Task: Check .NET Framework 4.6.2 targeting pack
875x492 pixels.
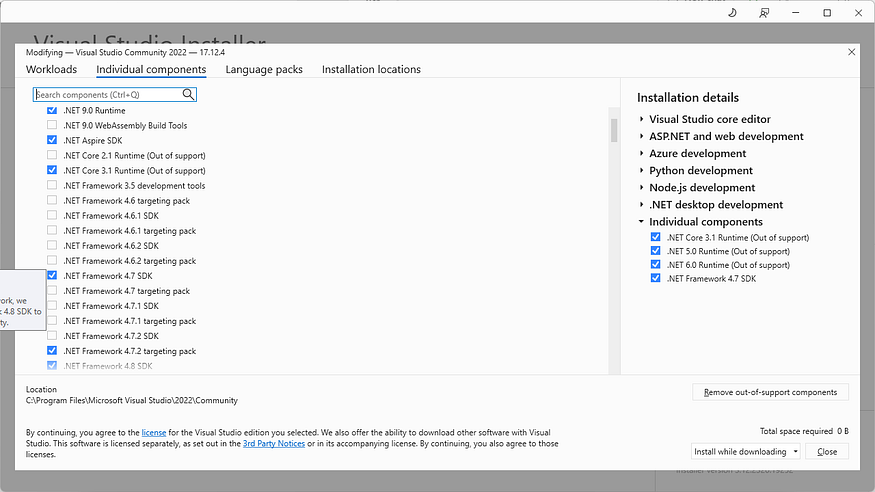Action: [x=52, y=261]
